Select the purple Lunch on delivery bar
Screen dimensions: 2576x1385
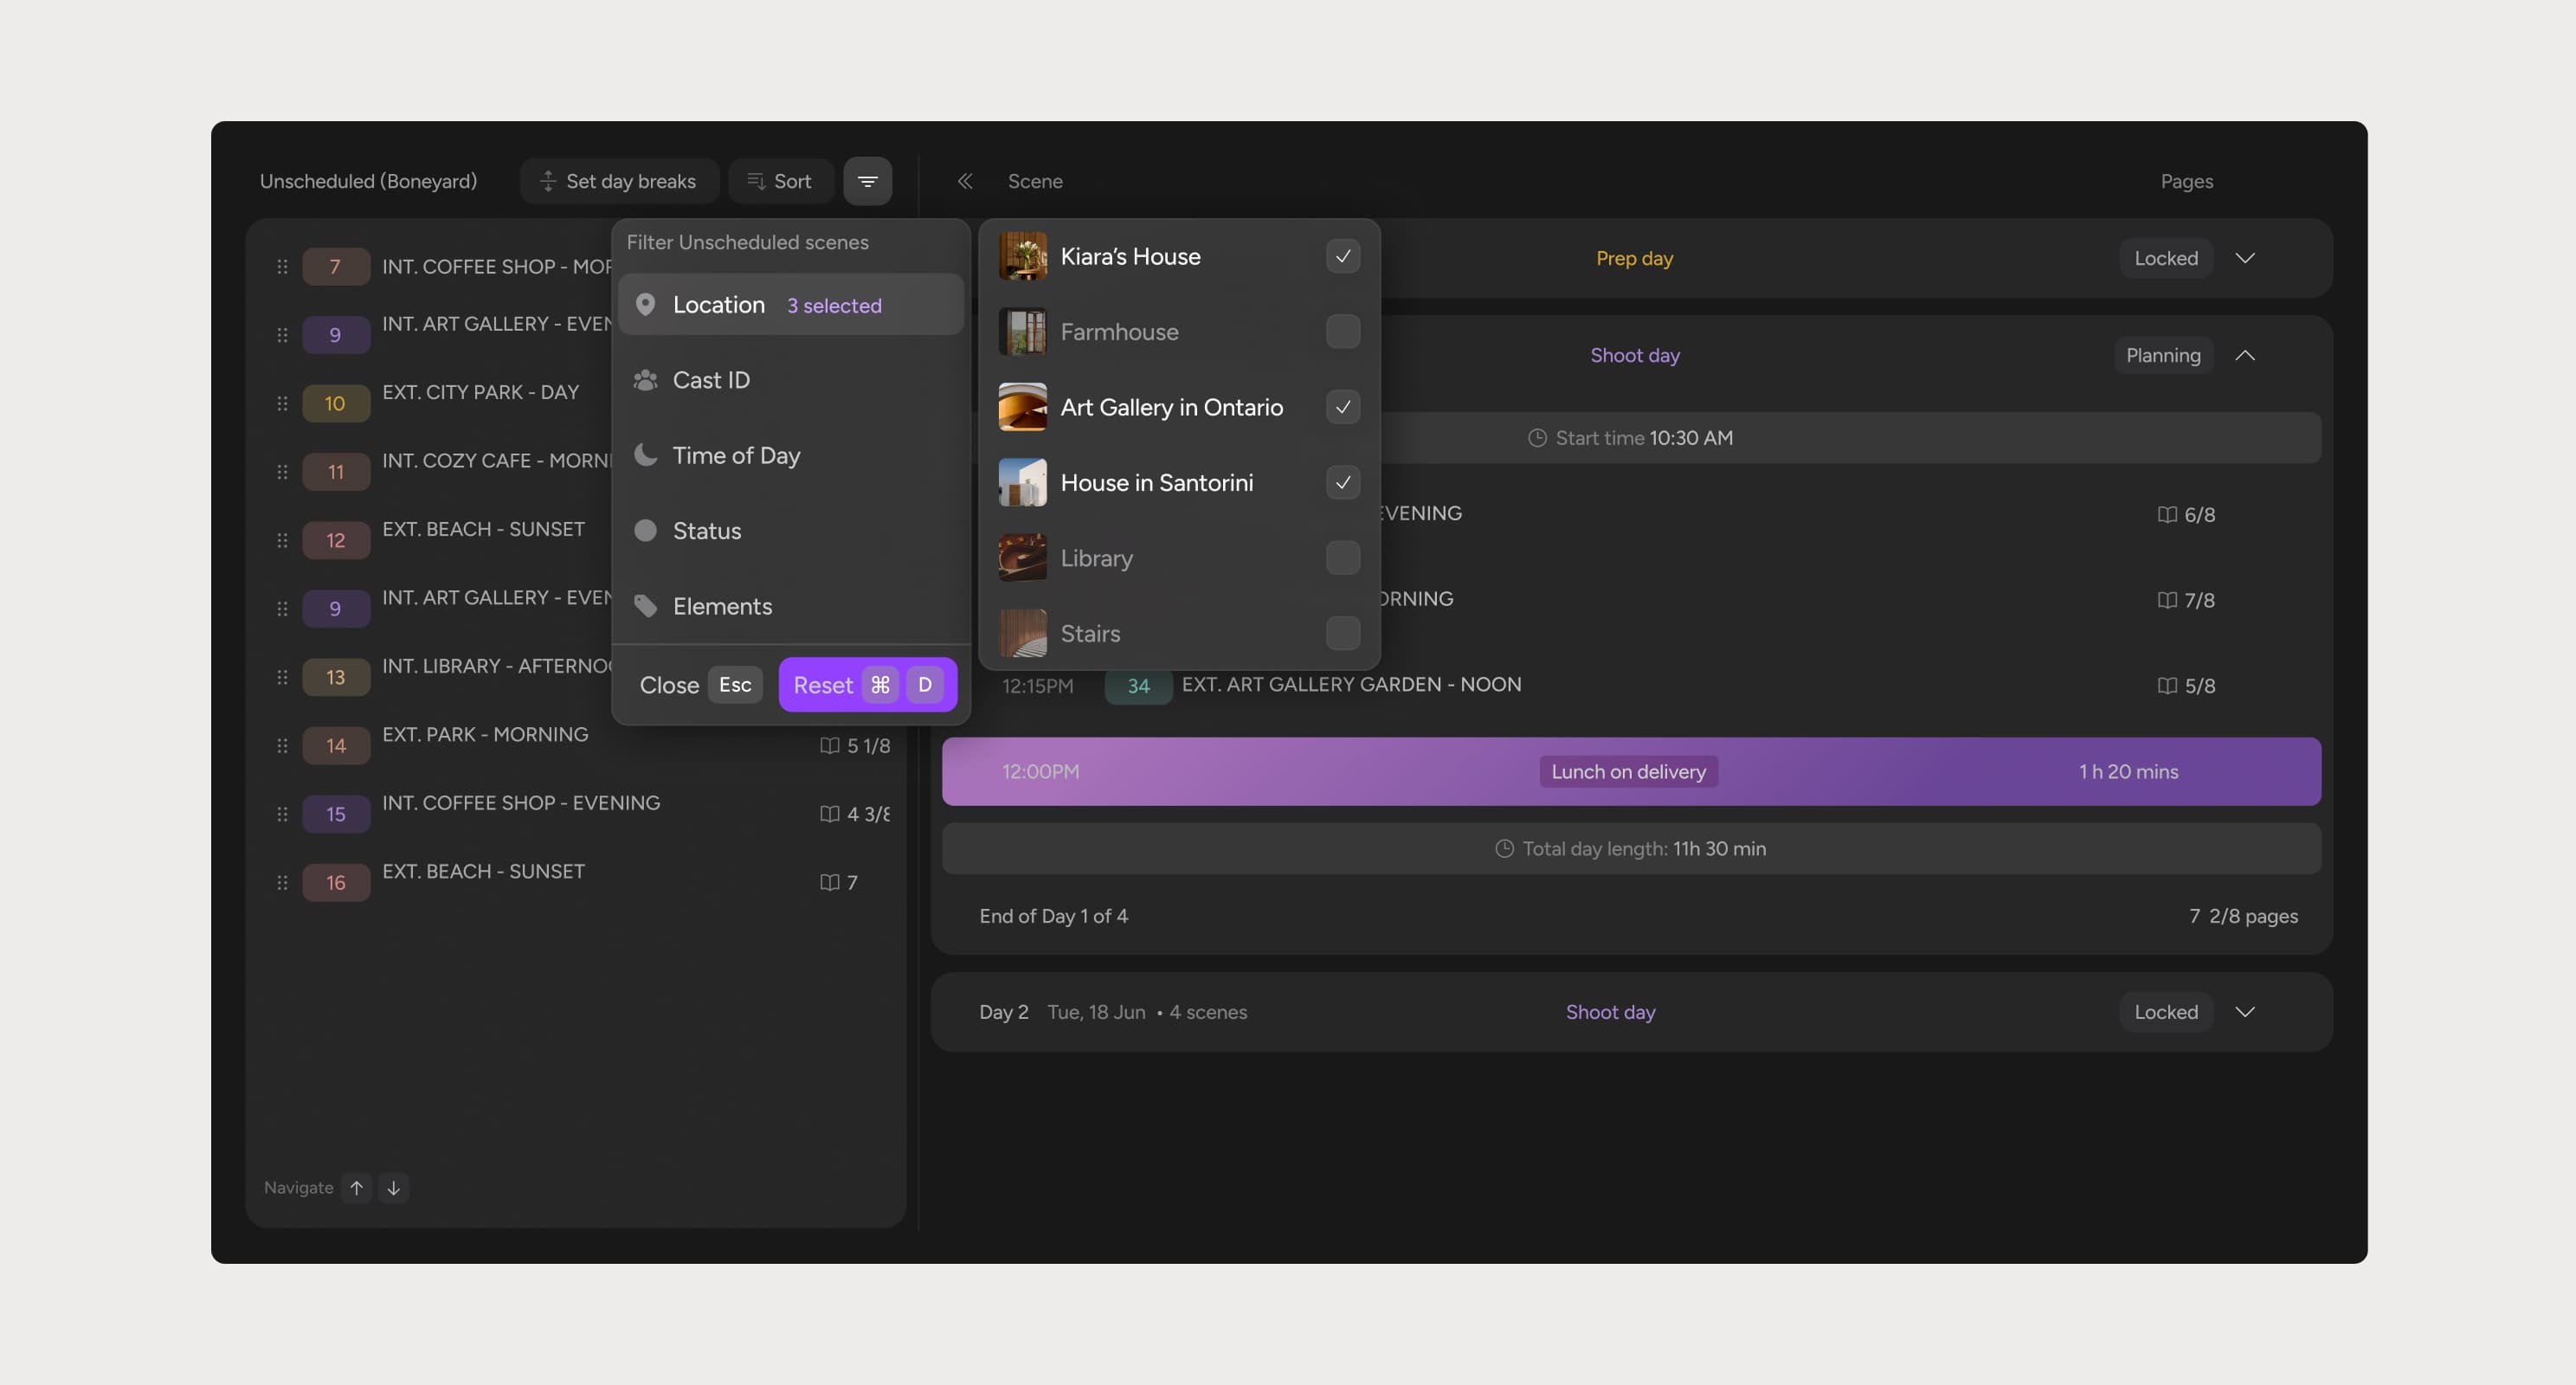click(1630, 771)
